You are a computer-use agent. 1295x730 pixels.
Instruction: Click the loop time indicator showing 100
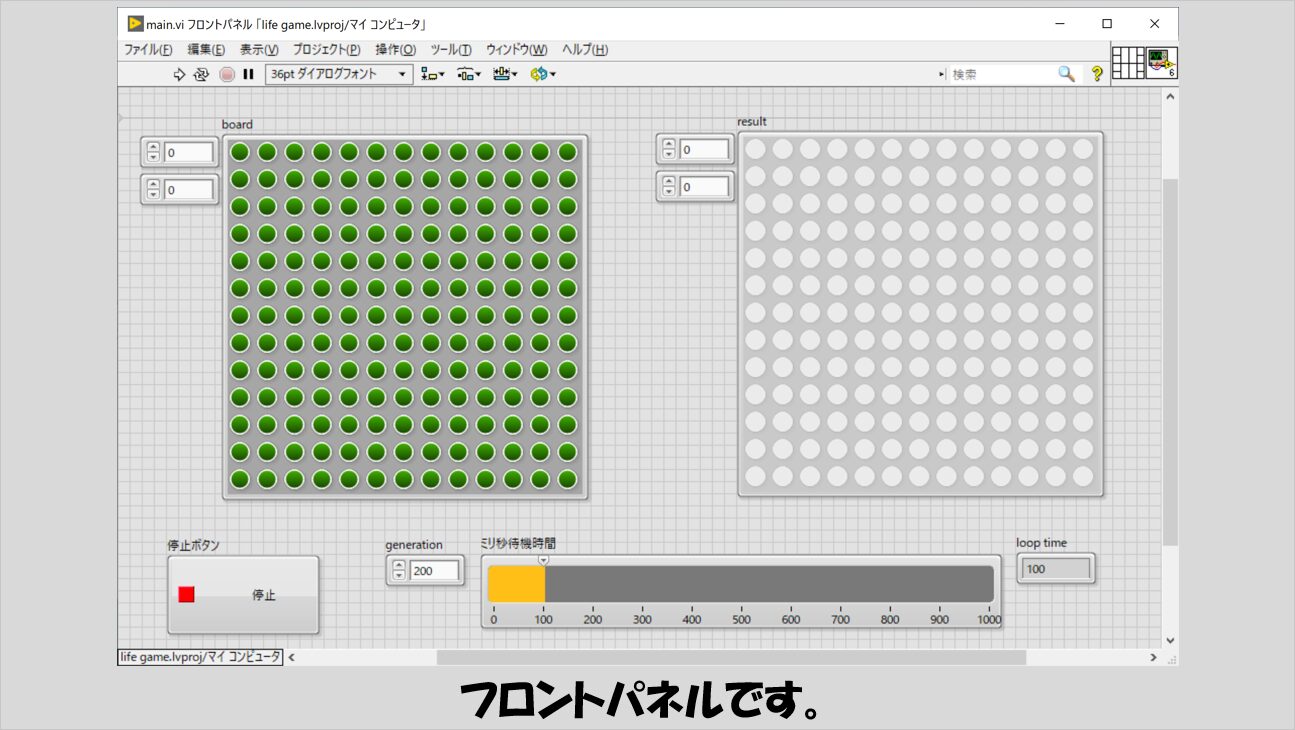[1056, 569]
